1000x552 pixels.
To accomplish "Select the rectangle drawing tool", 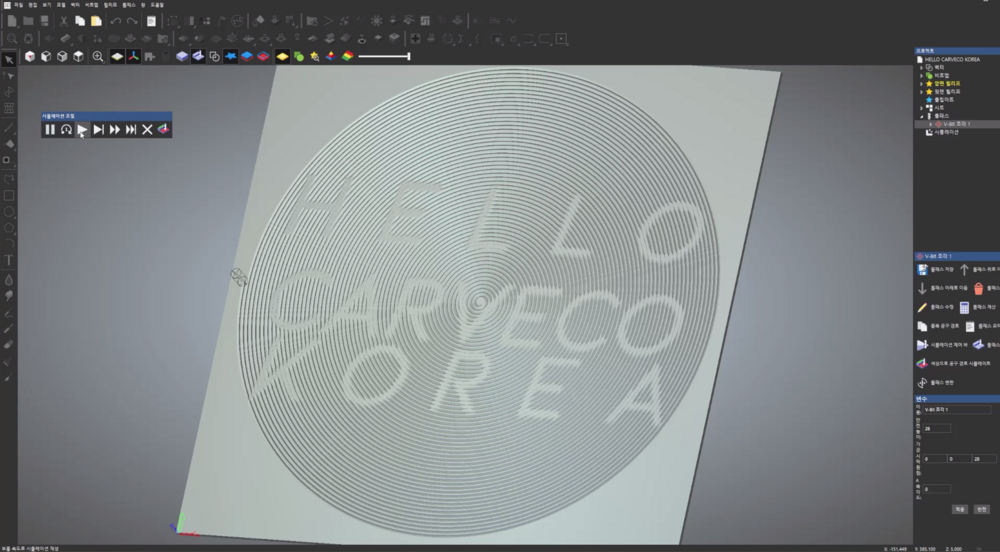I will (x=9, y=196).
